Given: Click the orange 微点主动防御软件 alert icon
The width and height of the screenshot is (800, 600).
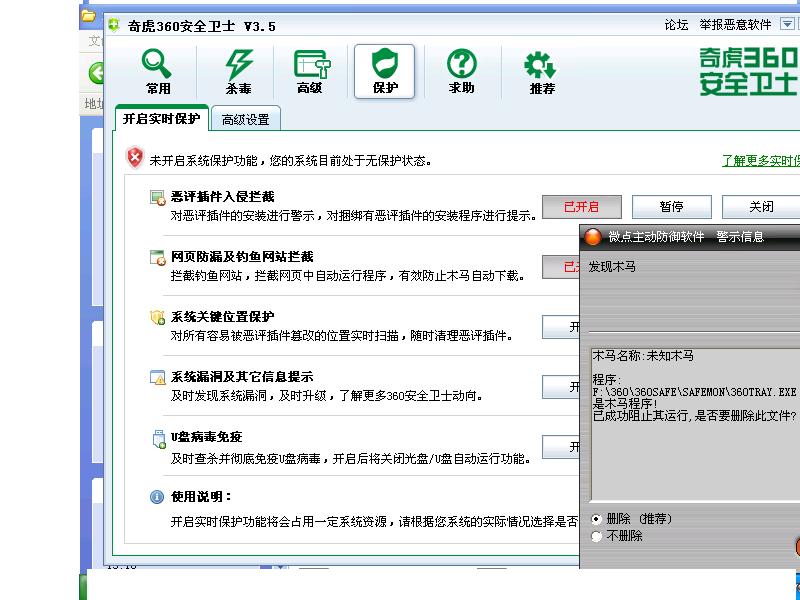Looking at the screenshot, I should pos(592,237).
